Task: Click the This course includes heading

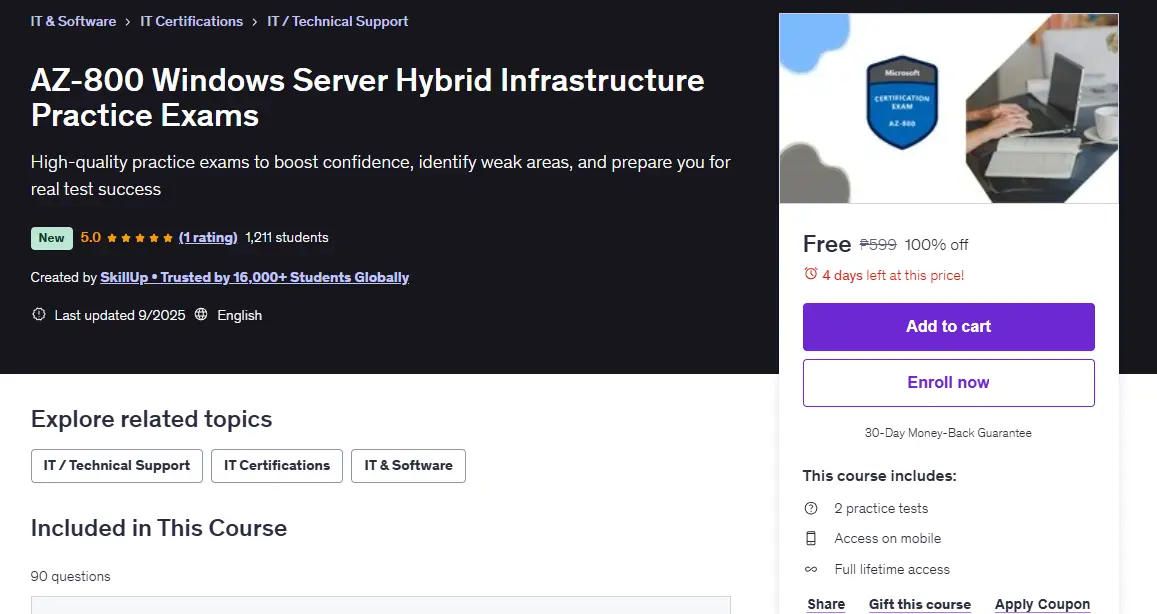Action: 880,476
